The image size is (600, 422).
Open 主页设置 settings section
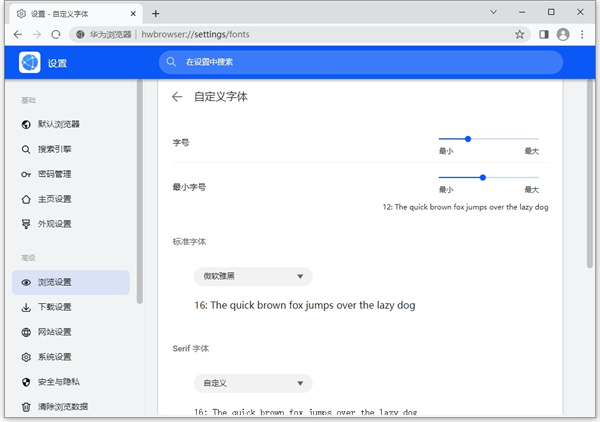(x=71, y=199)
